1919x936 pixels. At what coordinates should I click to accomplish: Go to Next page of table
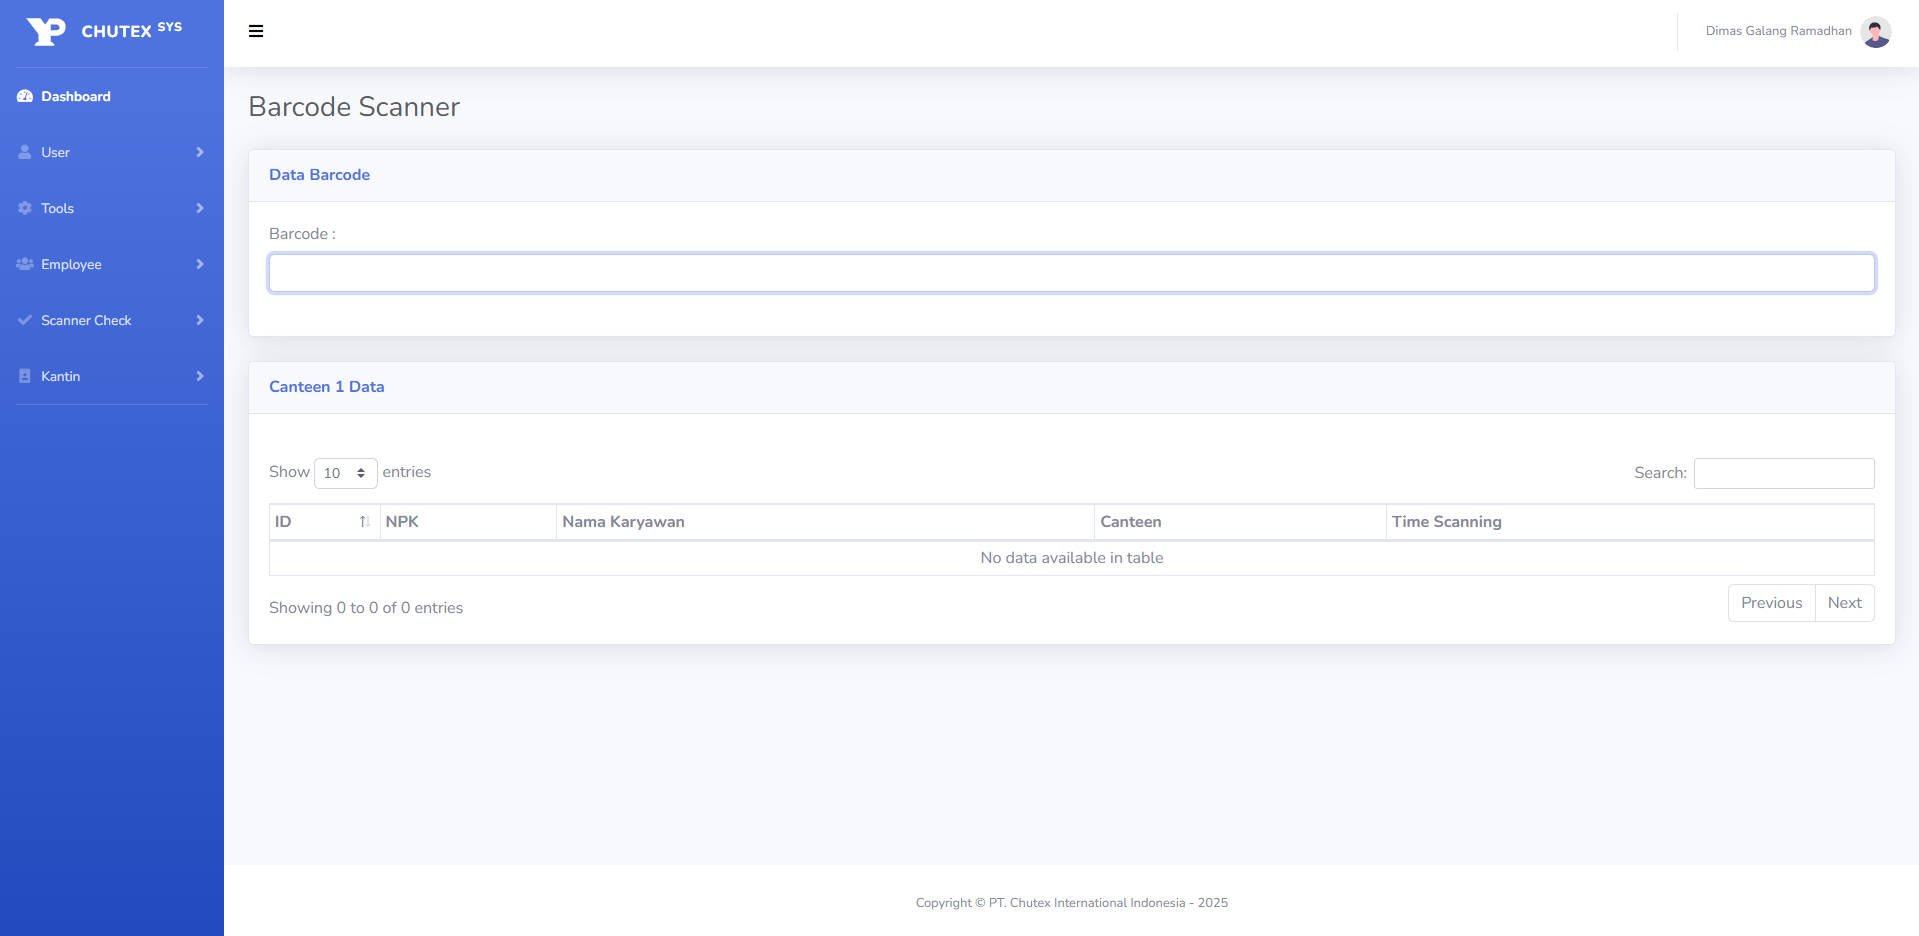pyautogui.click(x=1844, y=603)
